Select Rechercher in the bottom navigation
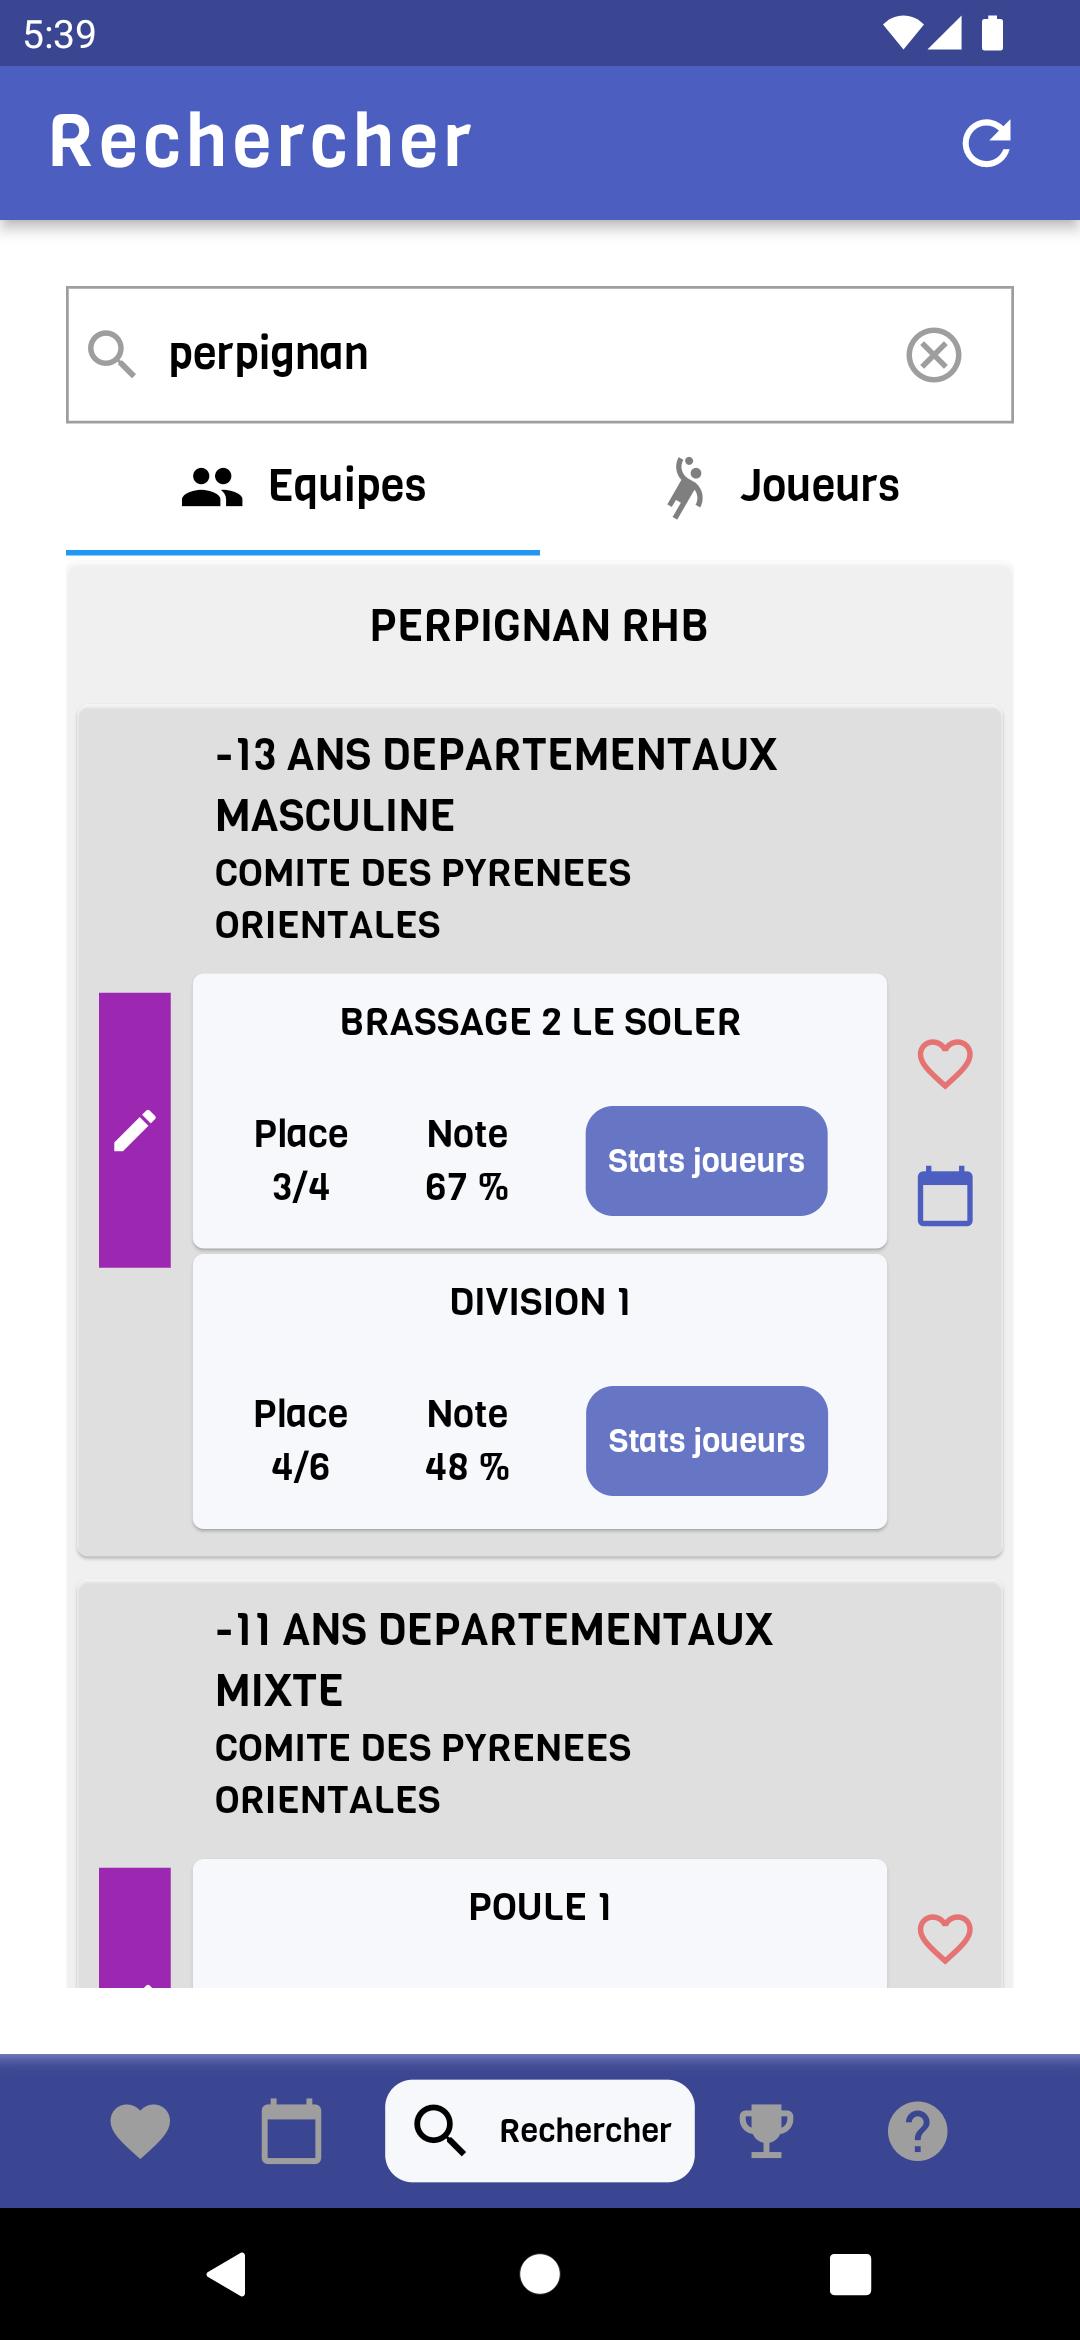The image size is (1080, 2340). 540,2131
